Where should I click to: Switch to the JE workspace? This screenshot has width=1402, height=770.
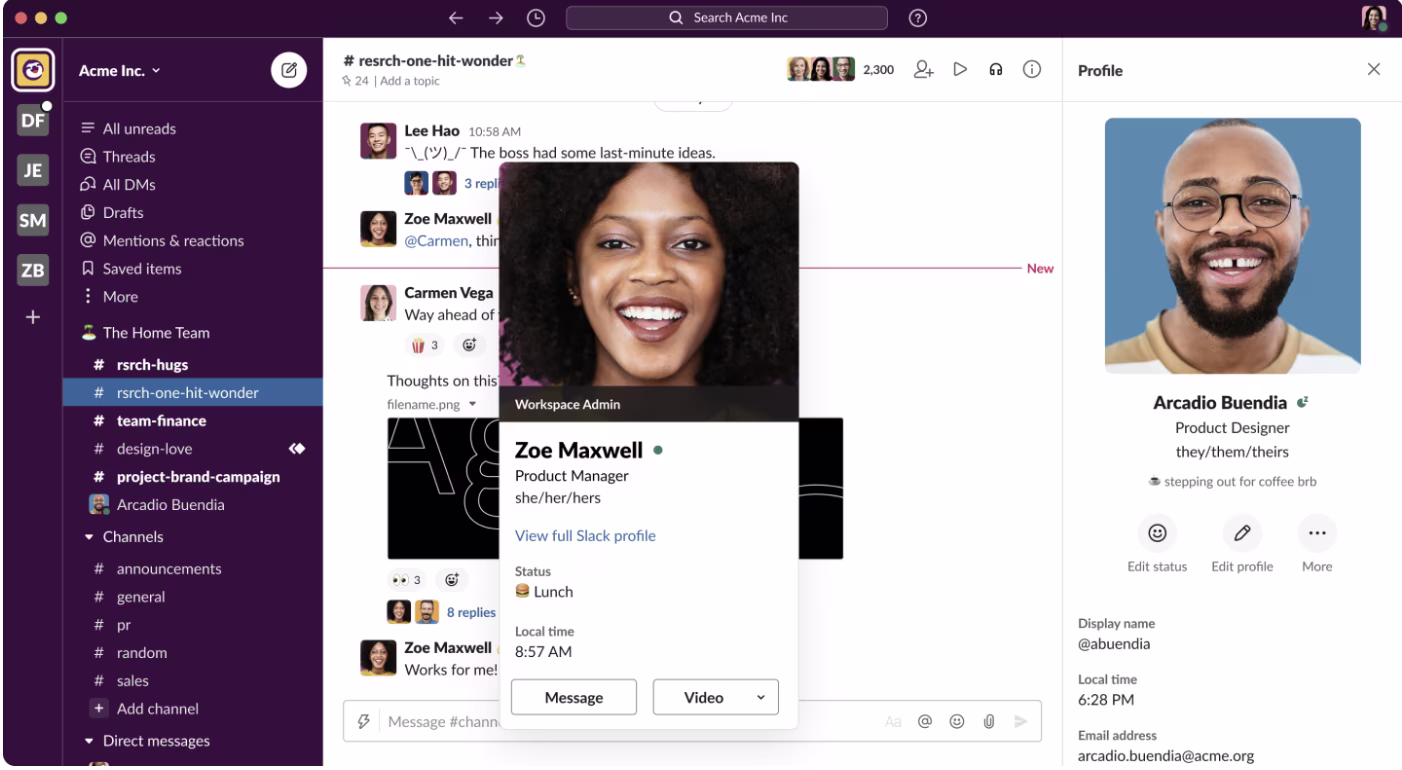31,171
